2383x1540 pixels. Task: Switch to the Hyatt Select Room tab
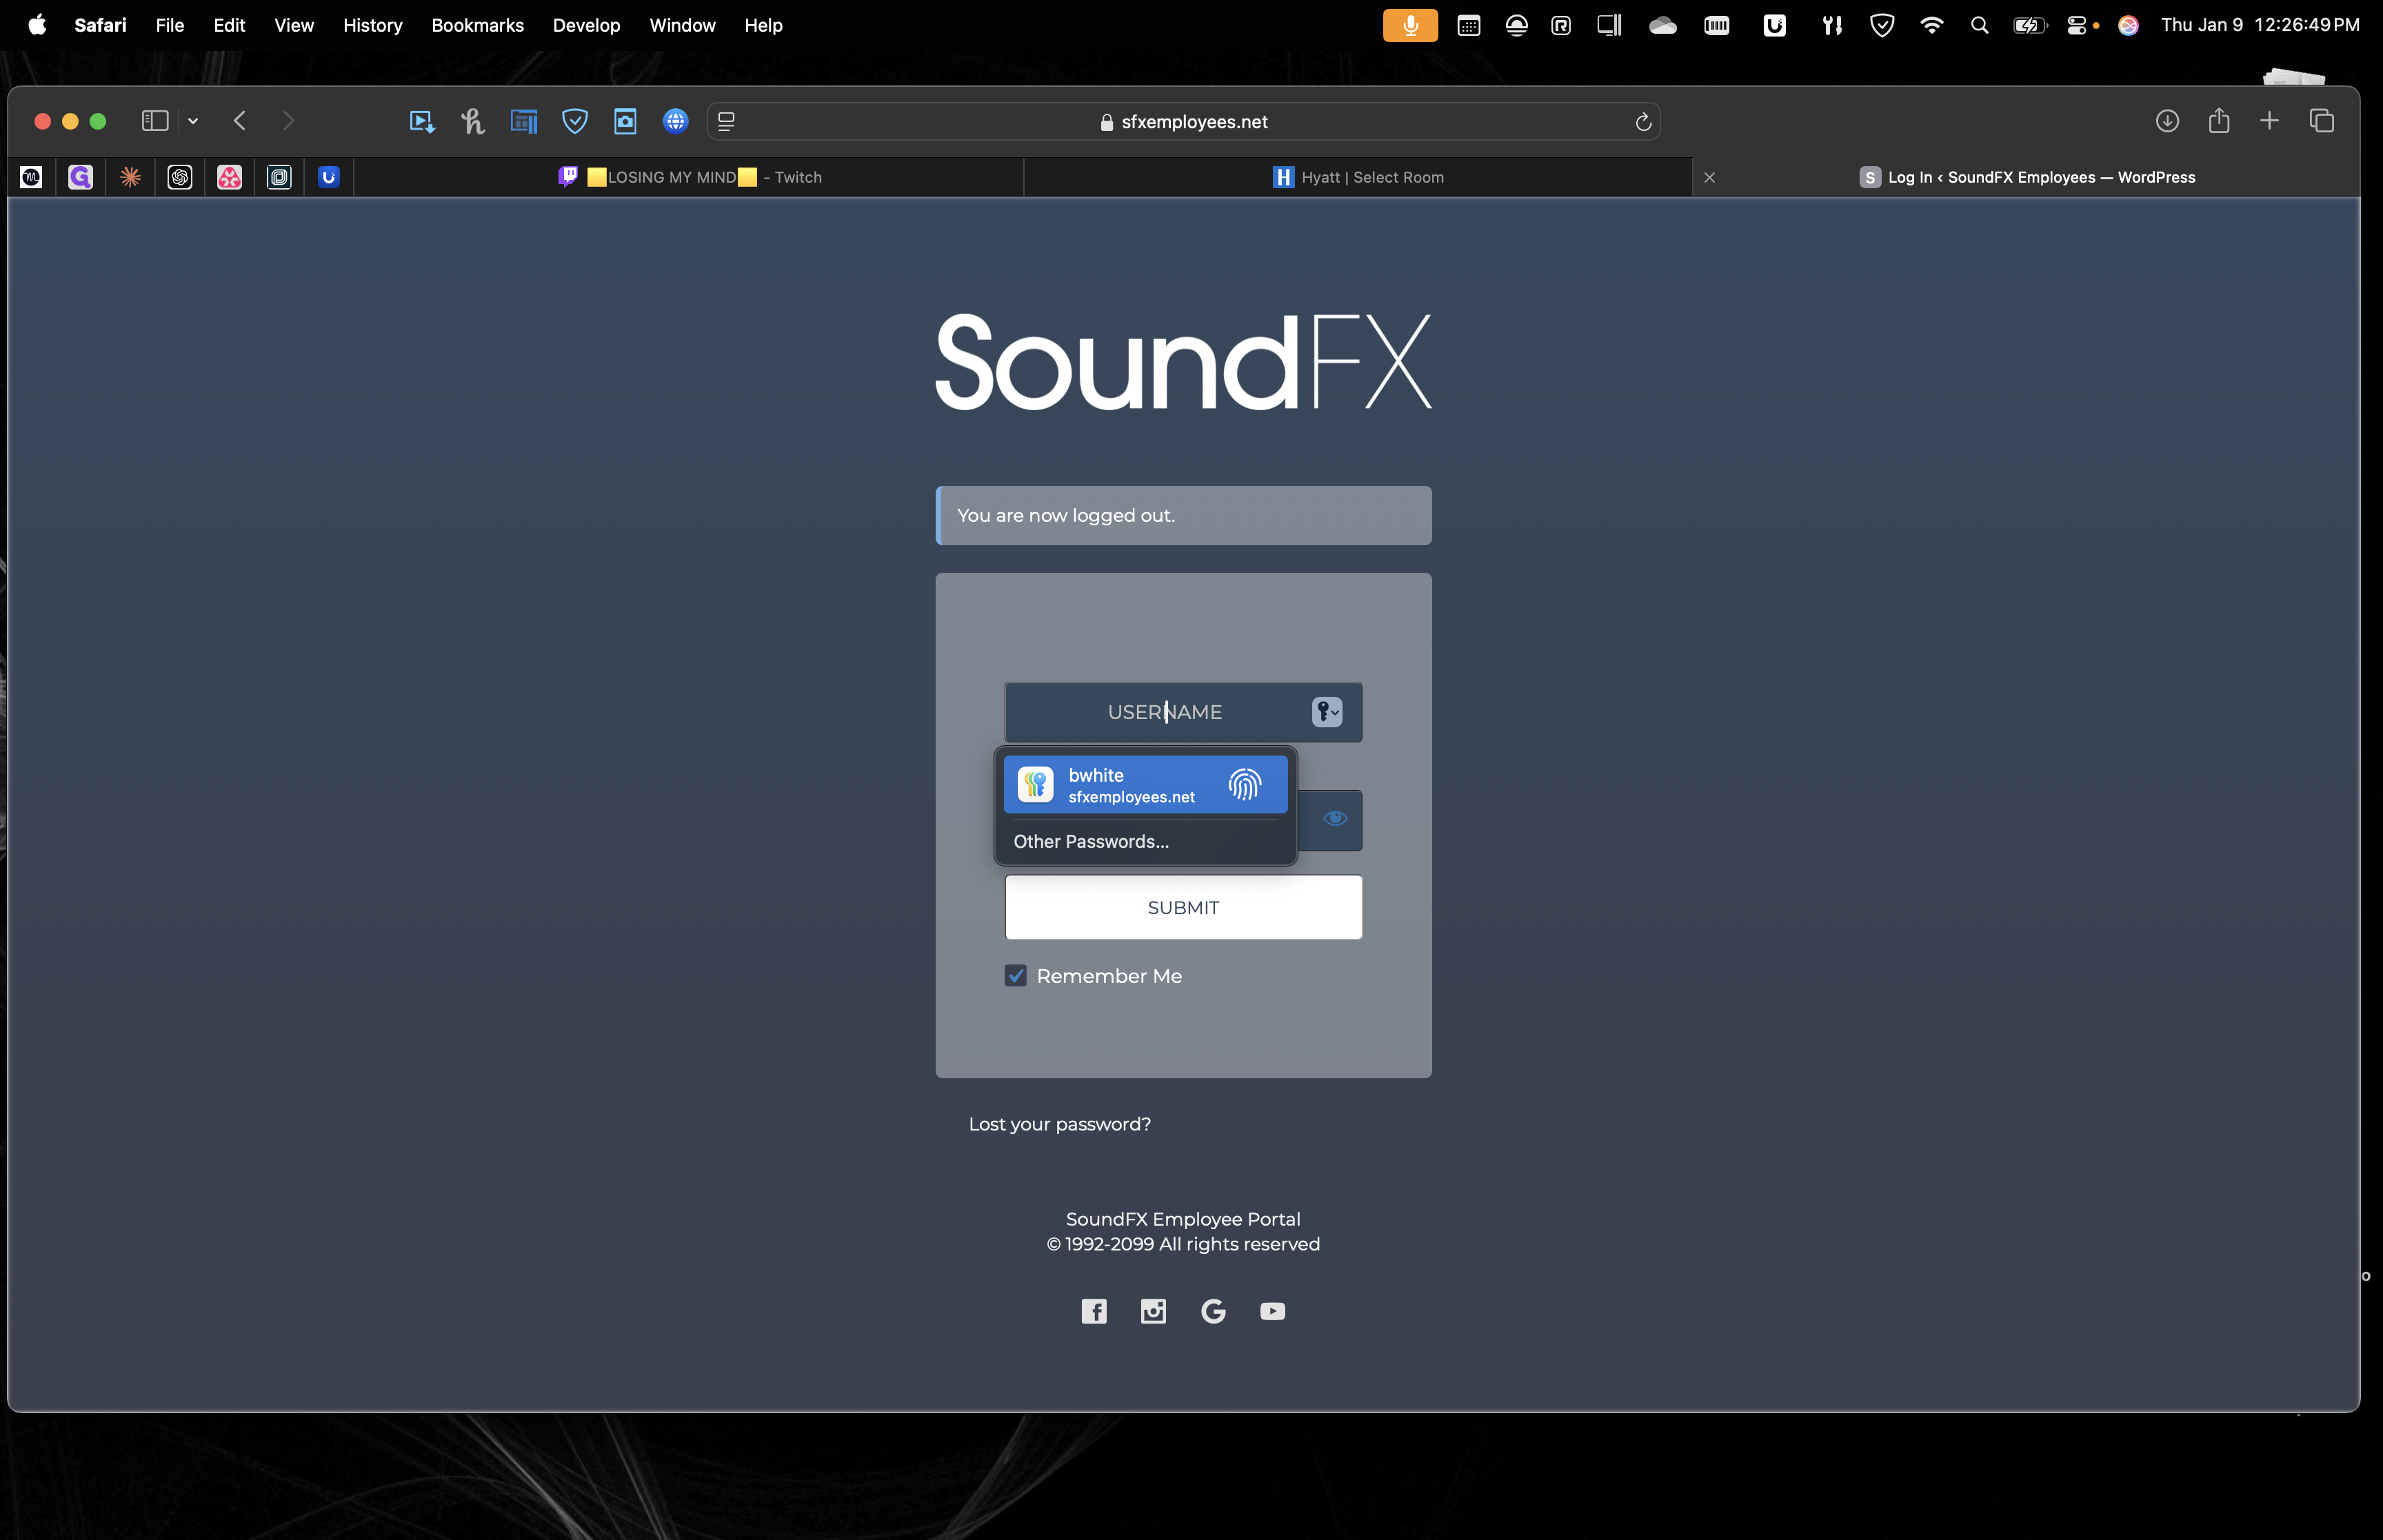1358,177
